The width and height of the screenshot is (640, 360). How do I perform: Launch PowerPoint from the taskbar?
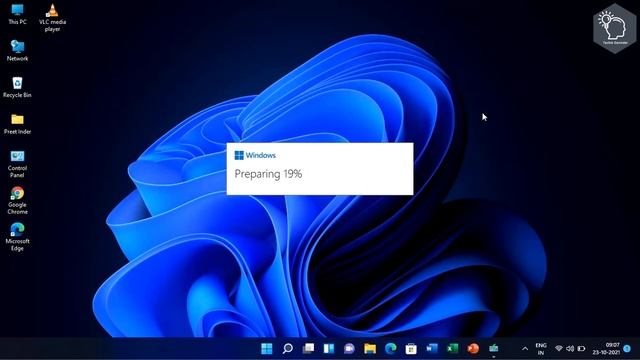pyautogui.click(x=473, y=349)
